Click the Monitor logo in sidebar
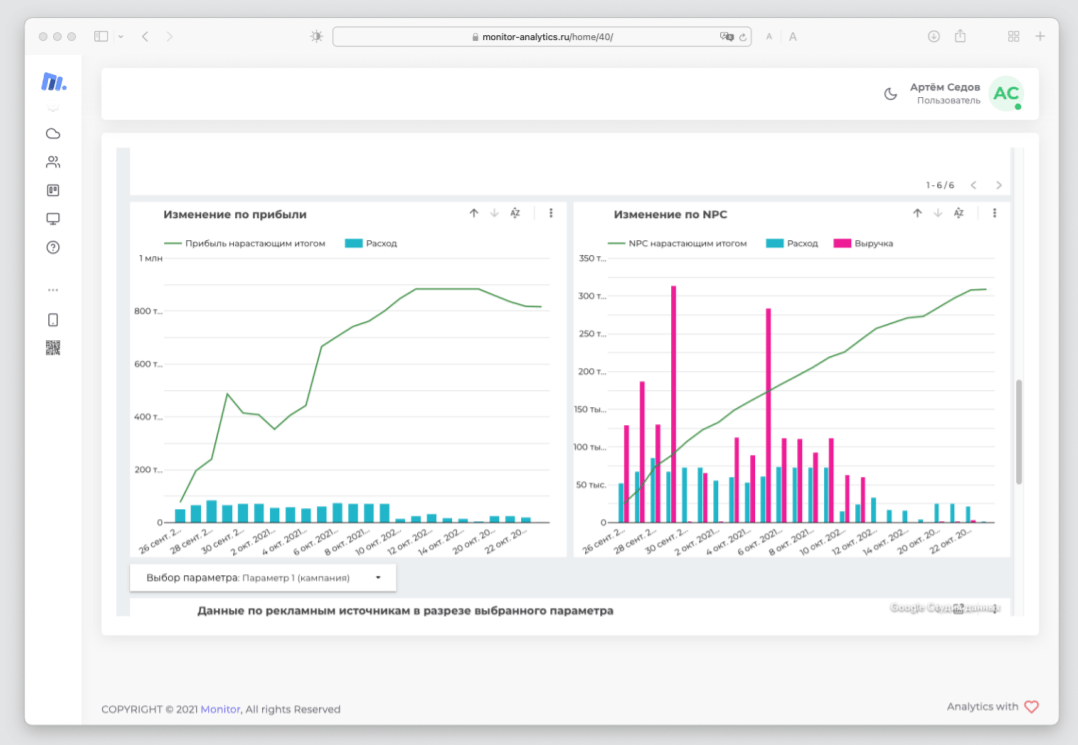Screen dimensions: 1078x745 [x=53, y=82]
